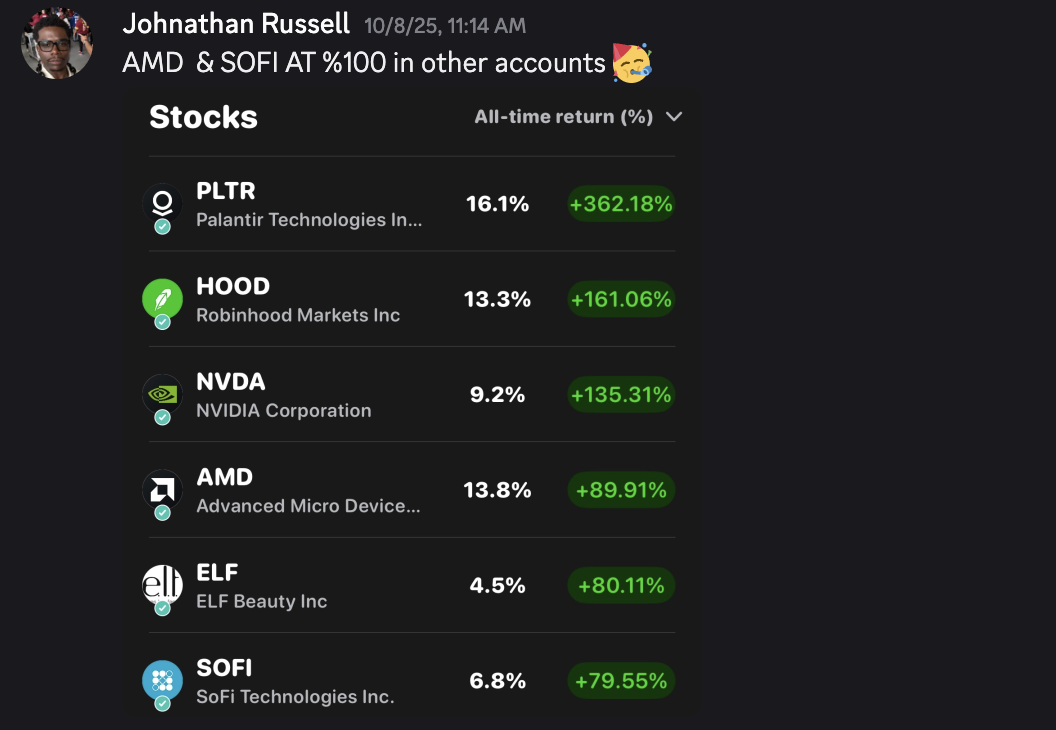Click the +89.91% return badge for AMD
The width and height of the screenshot is (1056, 730).
(x=621, y=490)
